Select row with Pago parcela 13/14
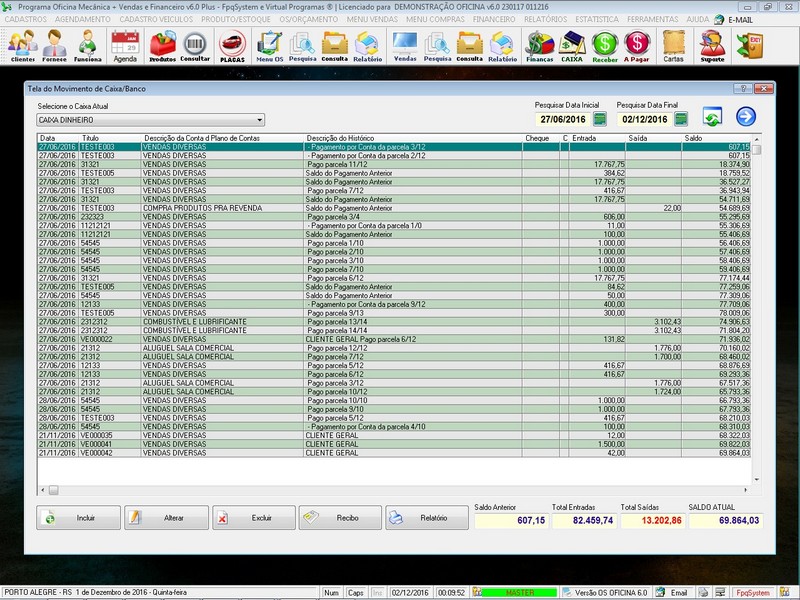The height and width of the screenshot is (600, 800). [394, 322]
